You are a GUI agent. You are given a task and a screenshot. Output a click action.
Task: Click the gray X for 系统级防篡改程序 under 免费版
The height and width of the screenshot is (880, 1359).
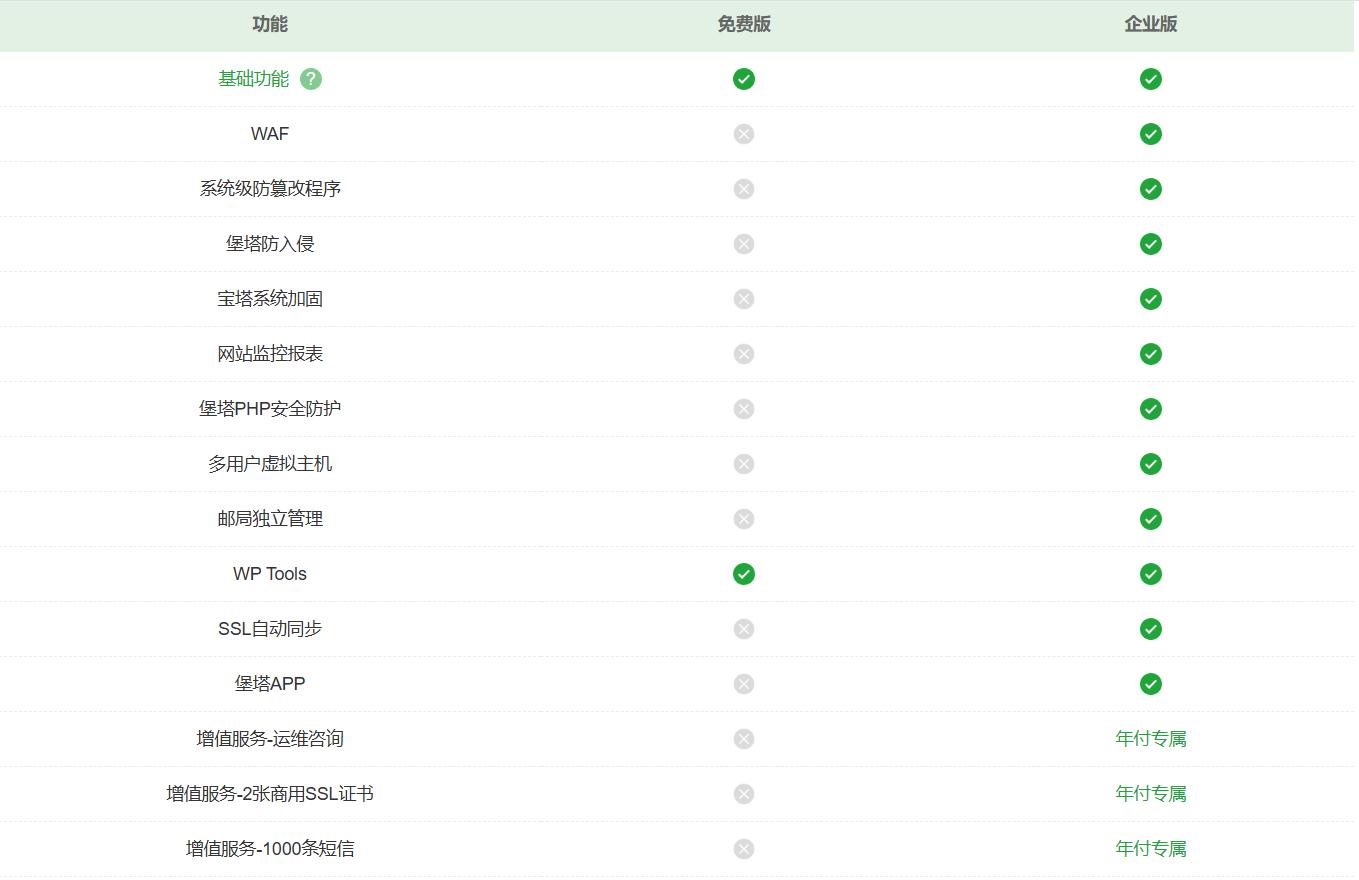pos(743,189)
